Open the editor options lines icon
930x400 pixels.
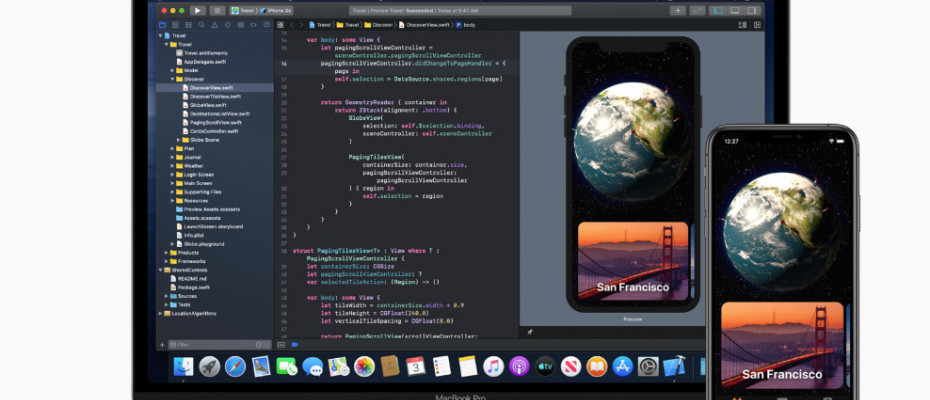(x=742, y=25)
